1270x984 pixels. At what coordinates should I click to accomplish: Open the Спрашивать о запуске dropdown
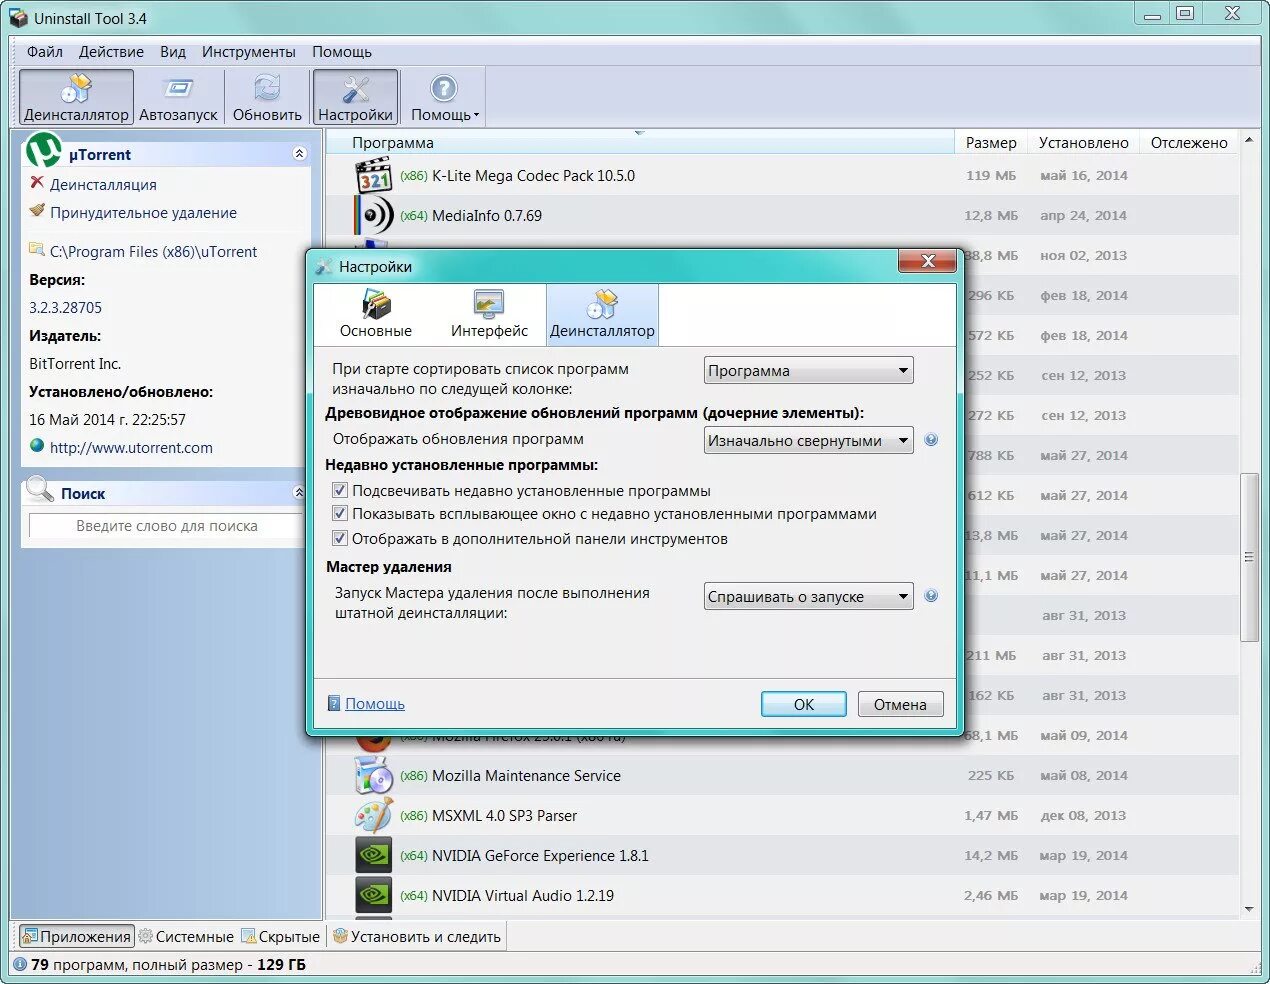808,596
